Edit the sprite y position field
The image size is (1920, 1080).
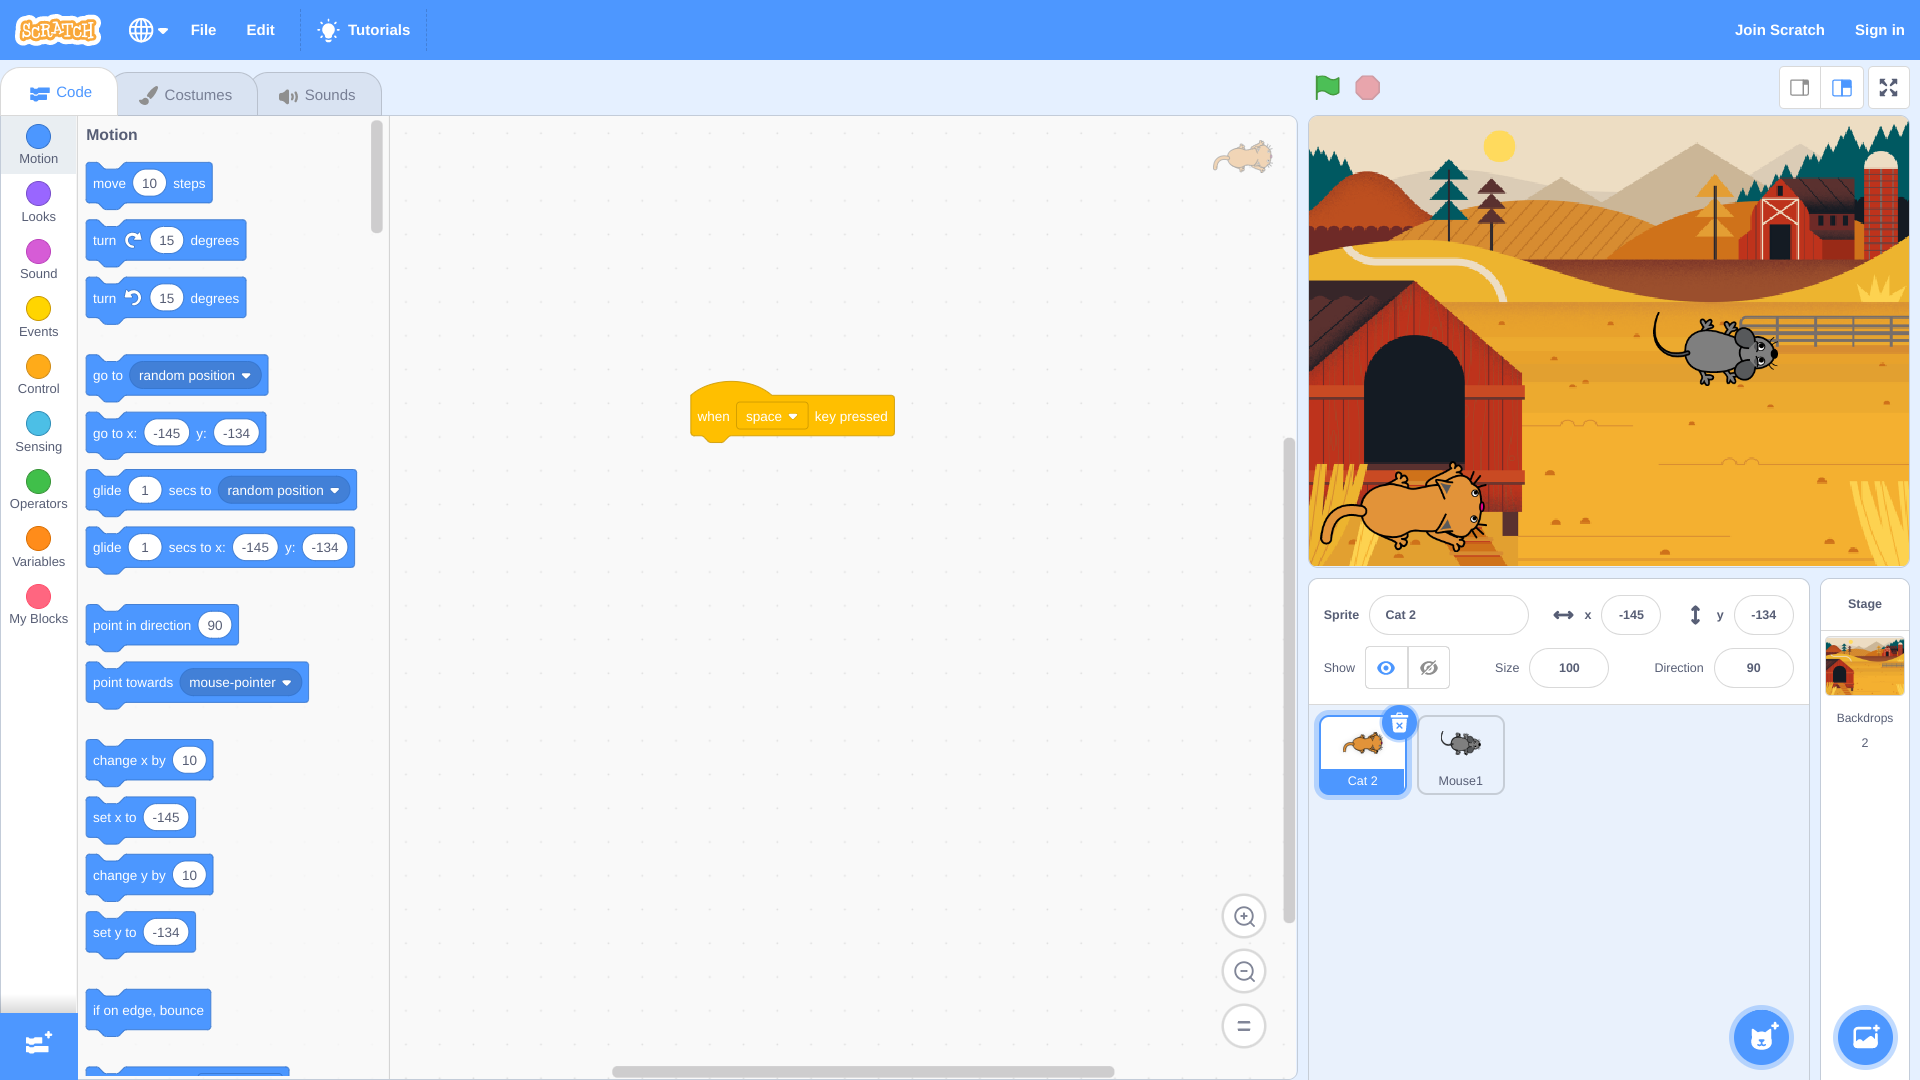point(1763,615)
